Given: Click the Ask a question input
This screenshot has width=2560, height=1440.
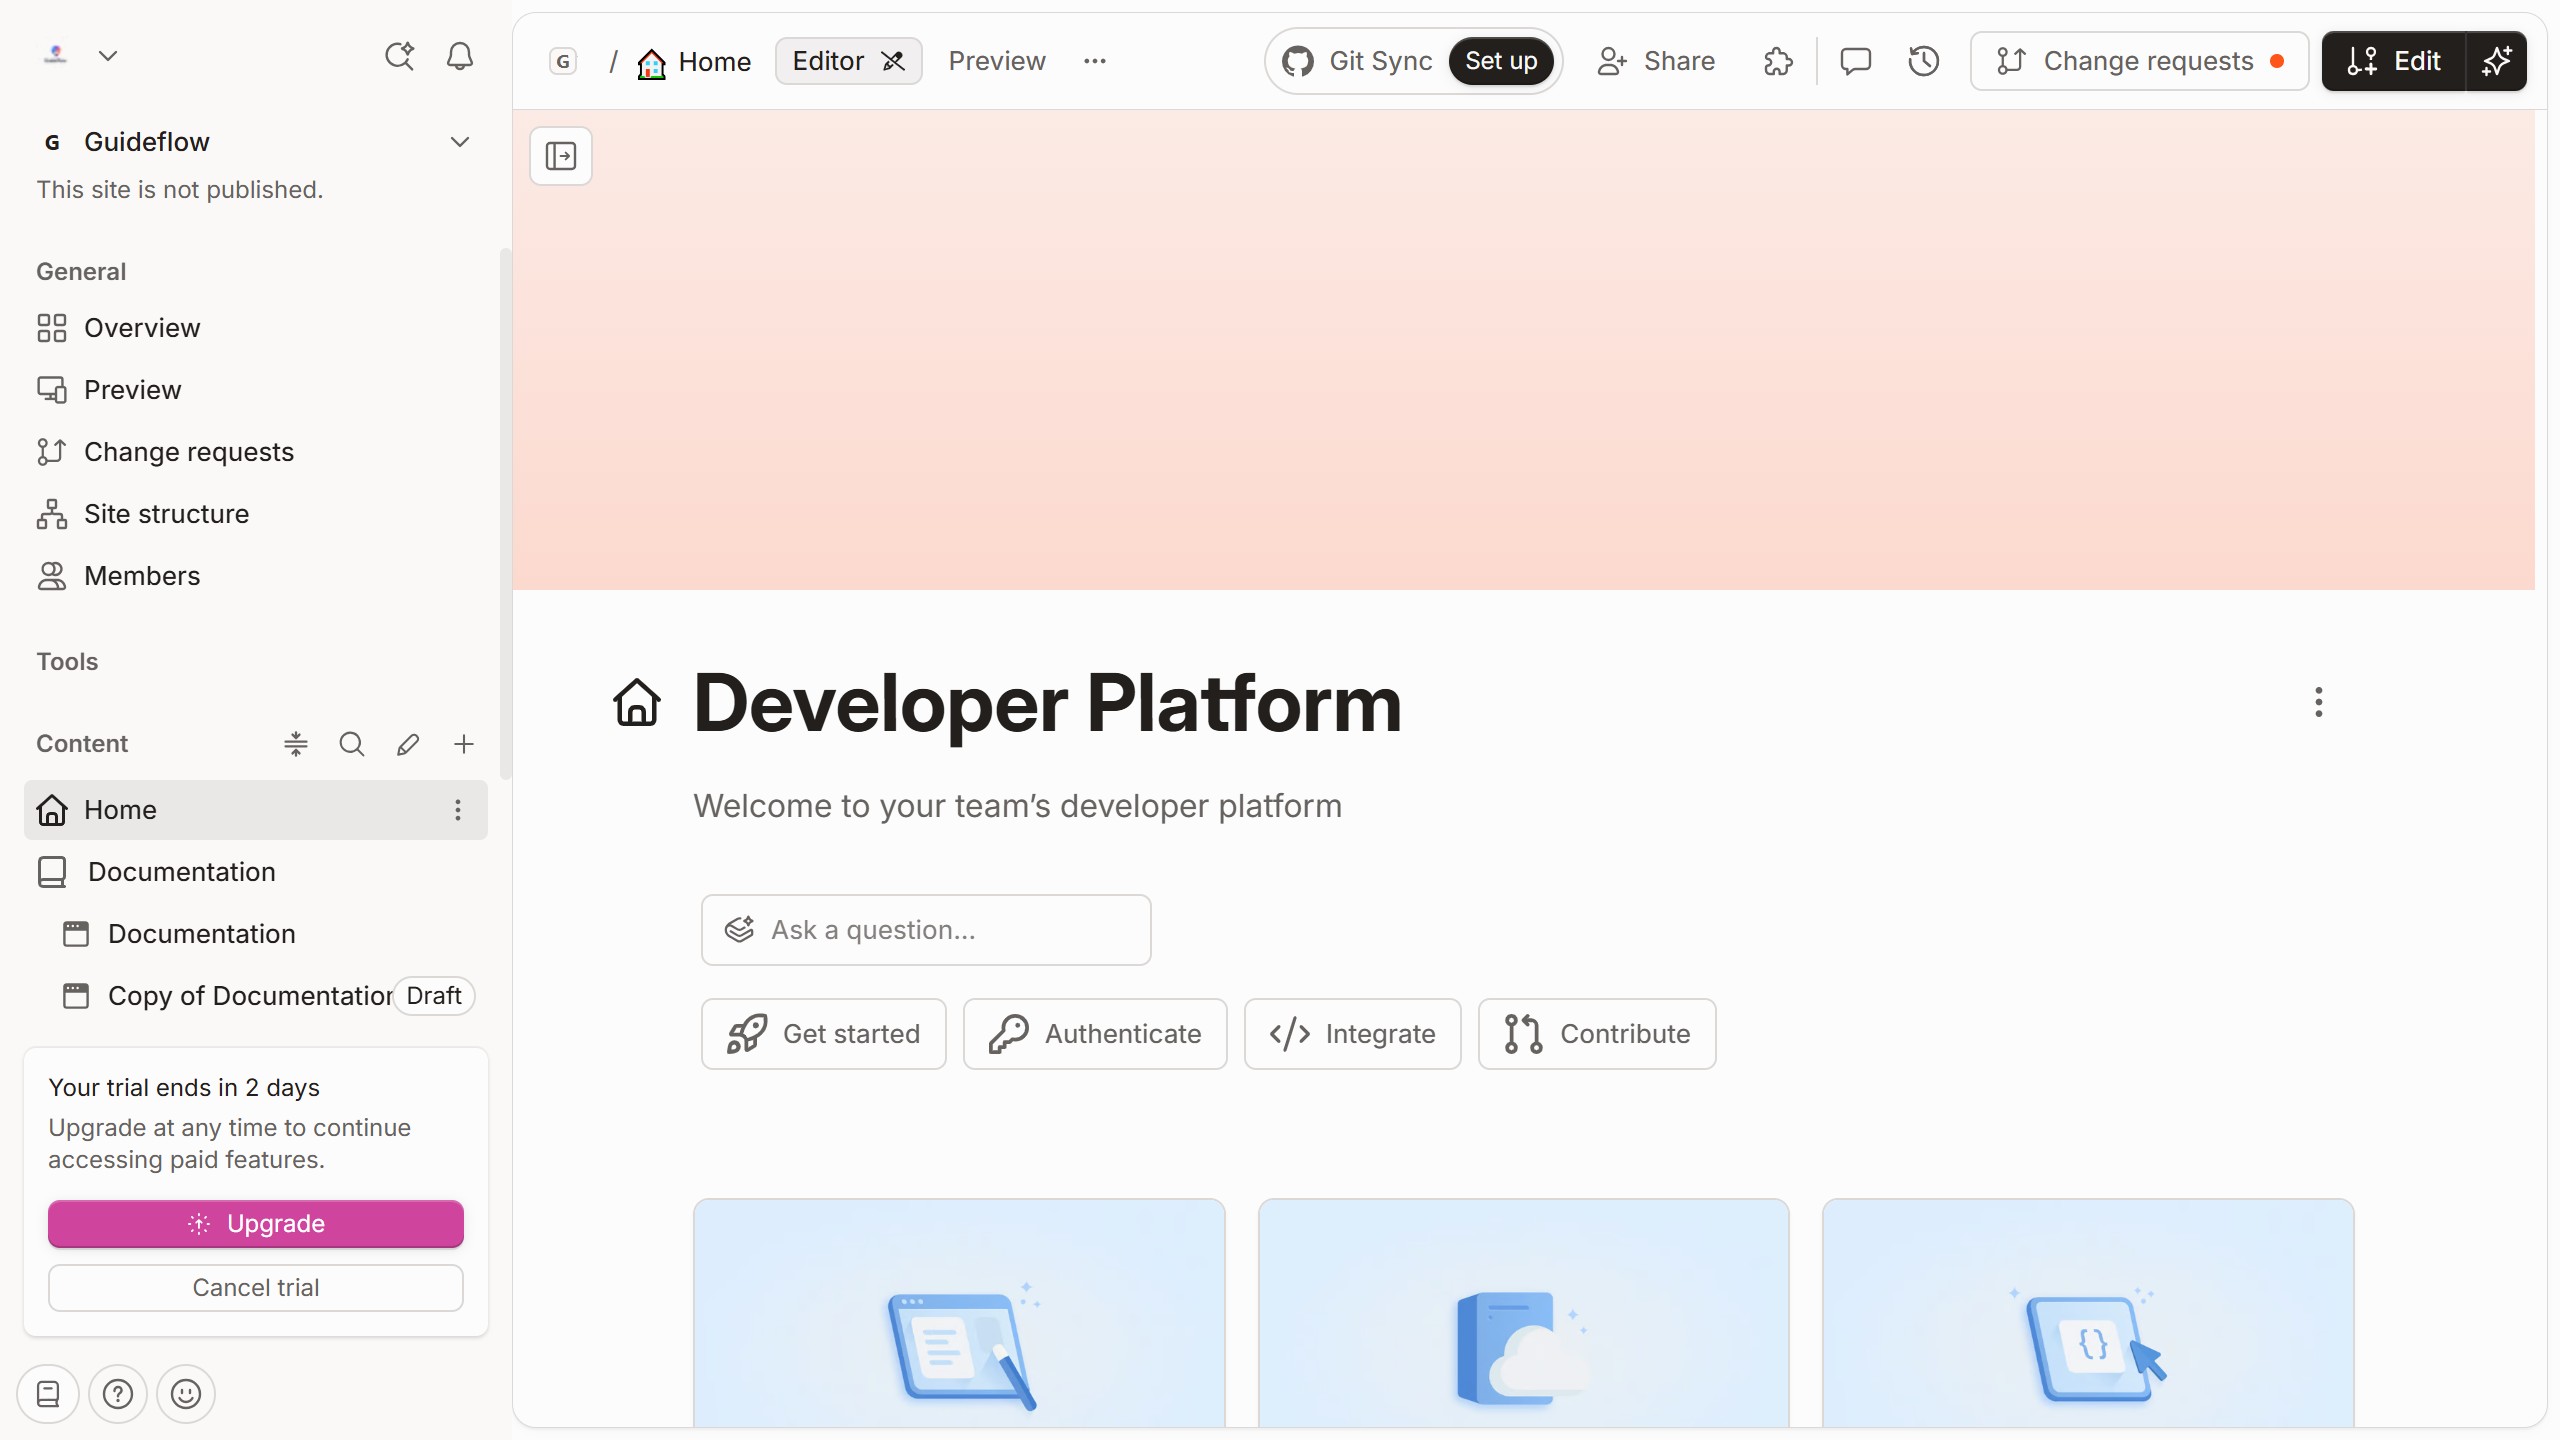Looking at the screenshot, I should [x=926, y=930].
